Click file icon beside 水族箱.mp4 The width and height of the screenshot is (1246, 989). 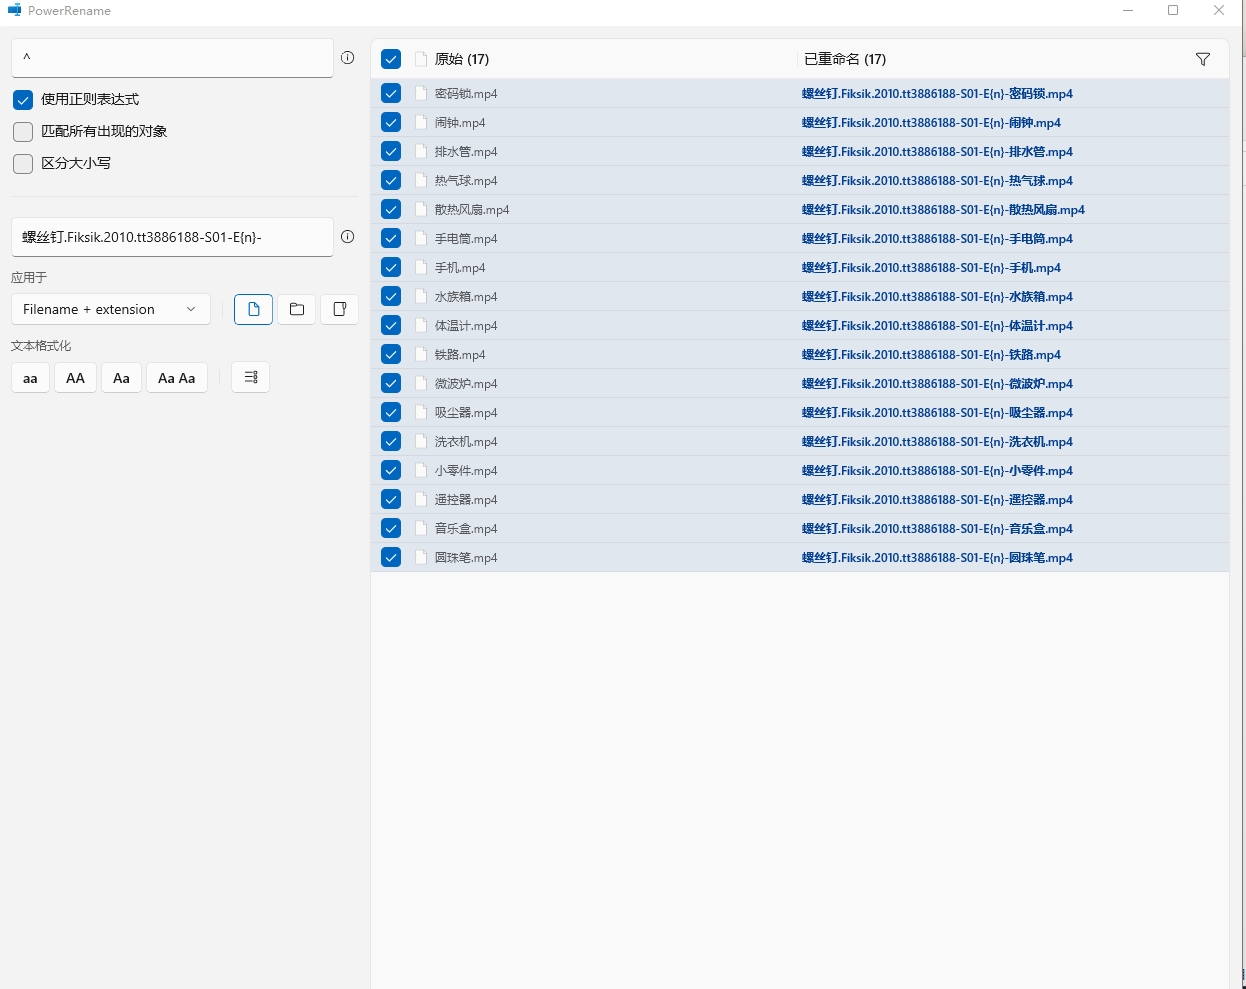[x=421, y=296]
